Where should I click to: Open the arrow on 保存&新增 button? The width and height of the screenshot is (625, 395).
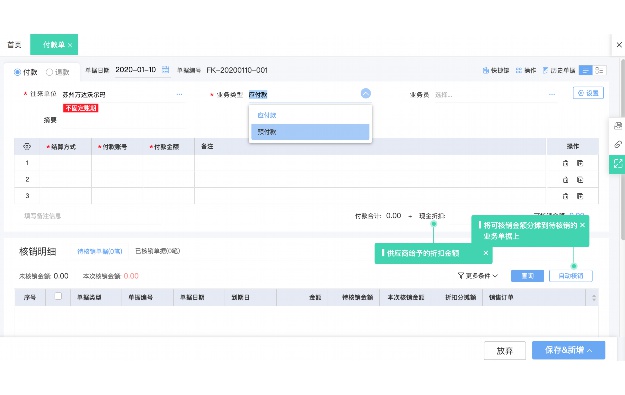(x=590, y=350)
